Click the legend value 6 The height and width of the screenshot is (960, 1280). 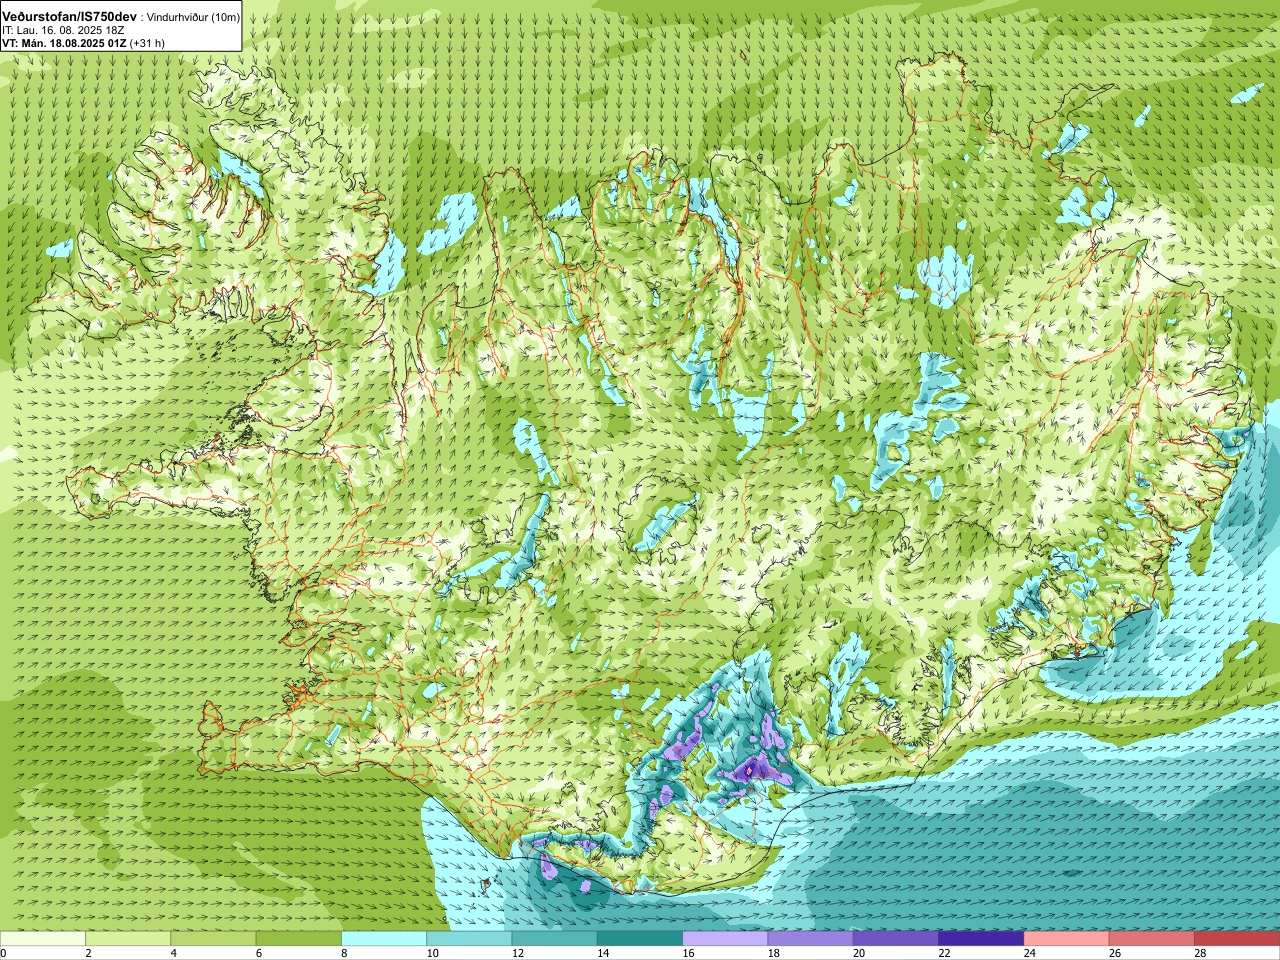click(x=259, y=953)
